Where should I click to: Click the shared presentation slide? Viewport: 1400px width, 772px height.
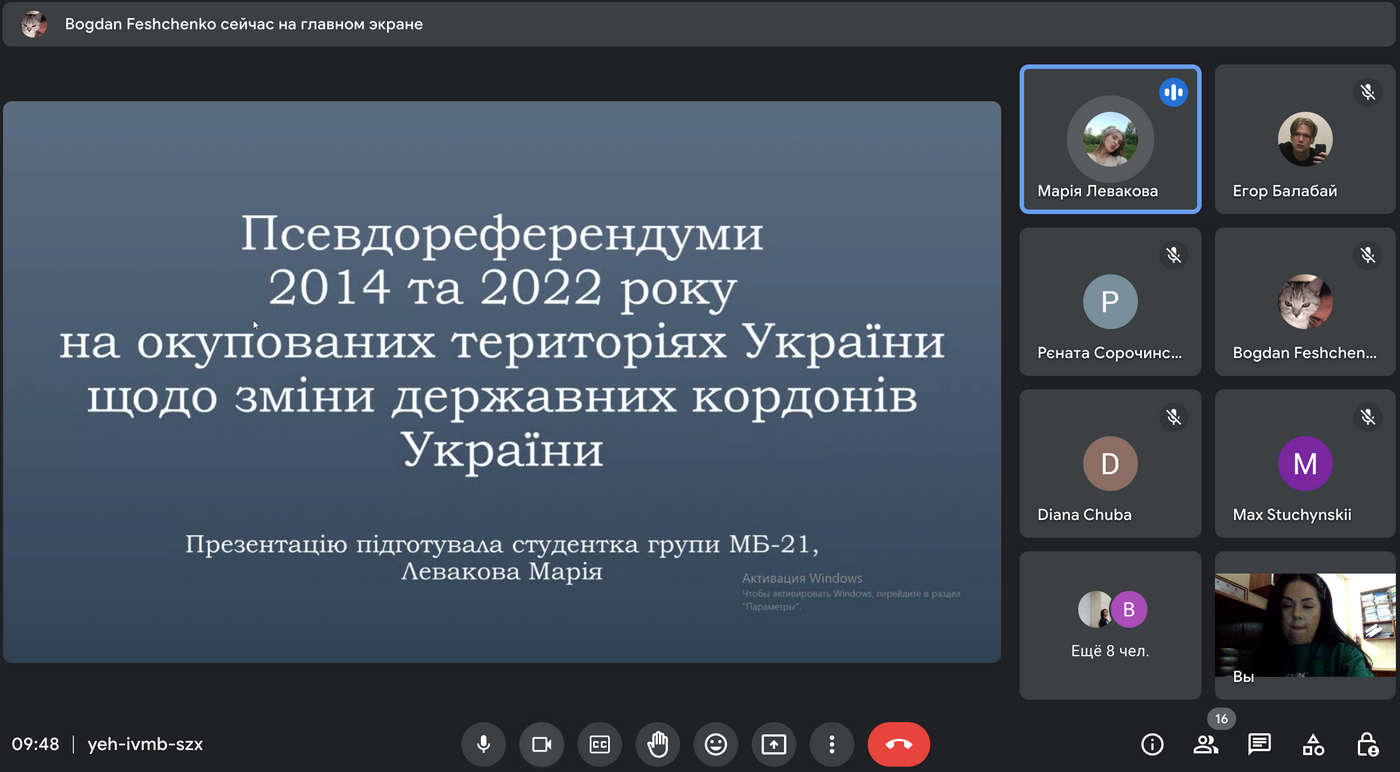tap(502, 381)
